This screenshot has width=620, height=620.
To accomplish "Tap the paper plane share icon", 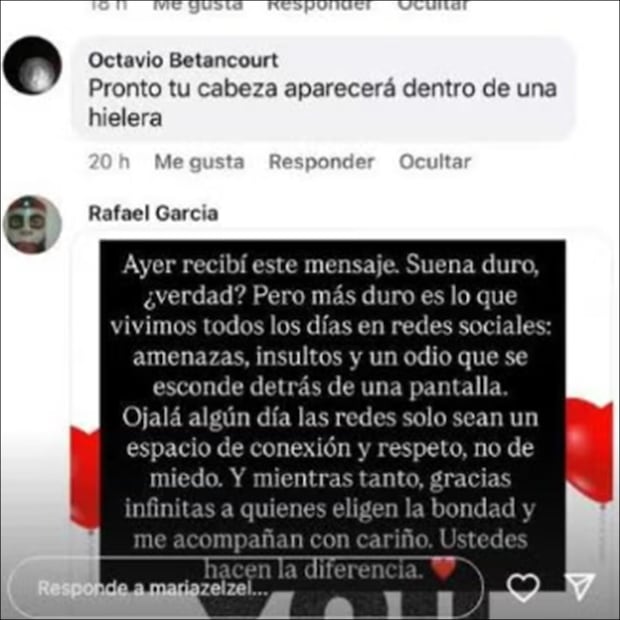I will (x=580, y=586).
